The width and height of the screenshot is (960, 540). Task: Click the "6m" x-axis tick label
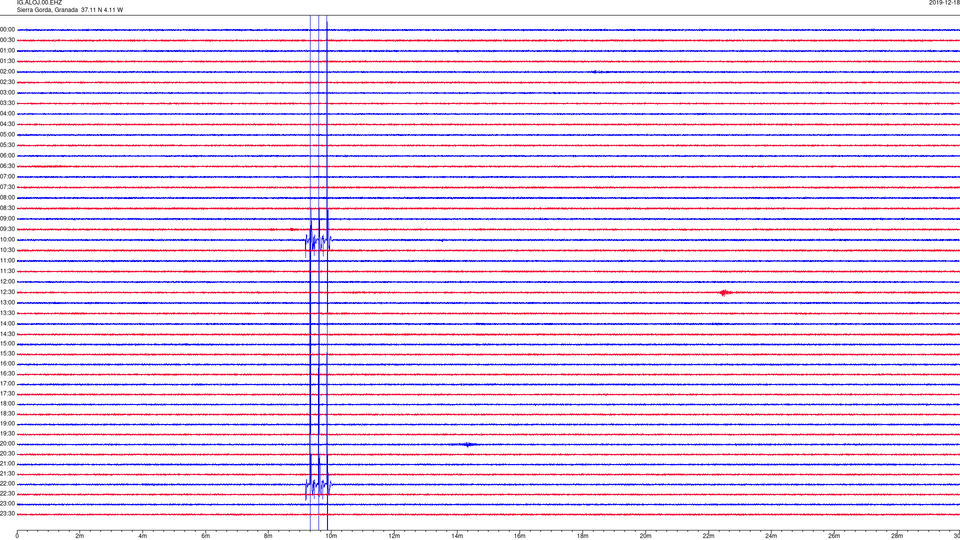pos(206,536)
